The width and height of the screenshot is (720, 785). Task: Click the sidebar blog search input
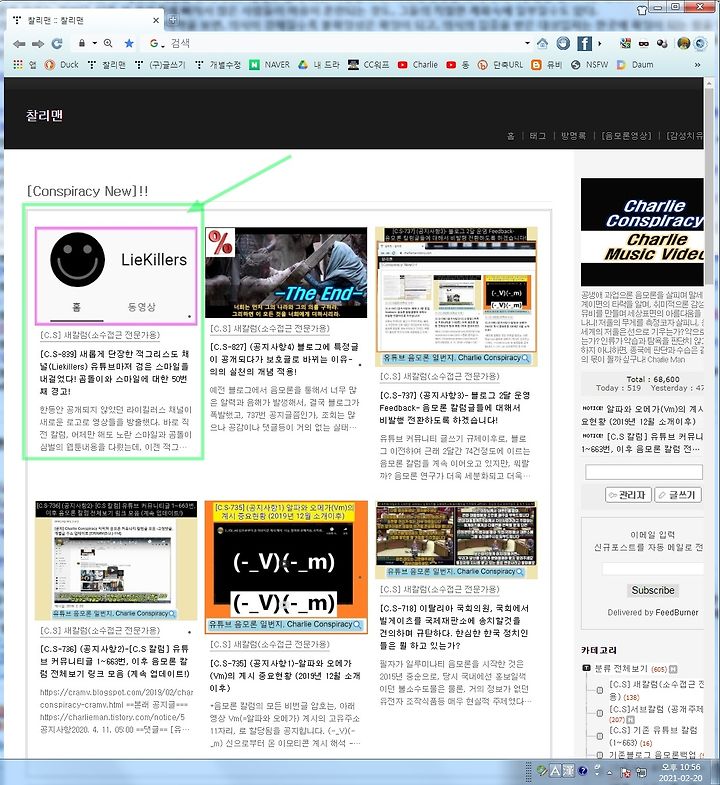click(x=644, y=472)
